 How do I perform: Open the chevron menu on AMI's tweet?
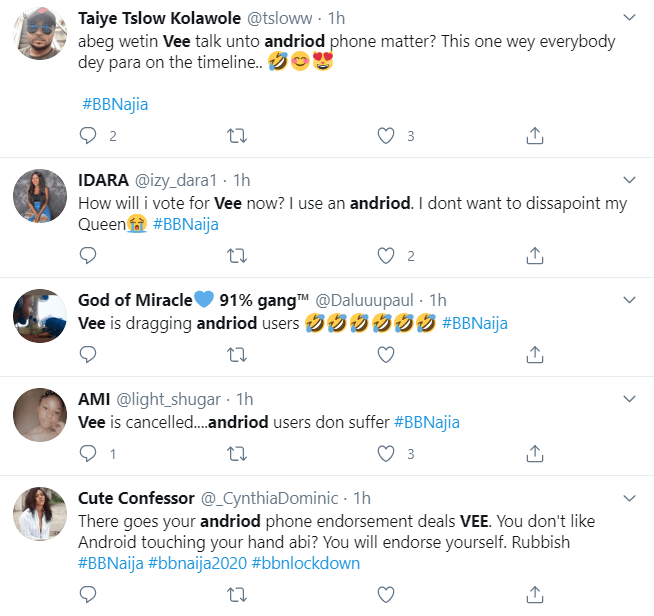point(629,399)
